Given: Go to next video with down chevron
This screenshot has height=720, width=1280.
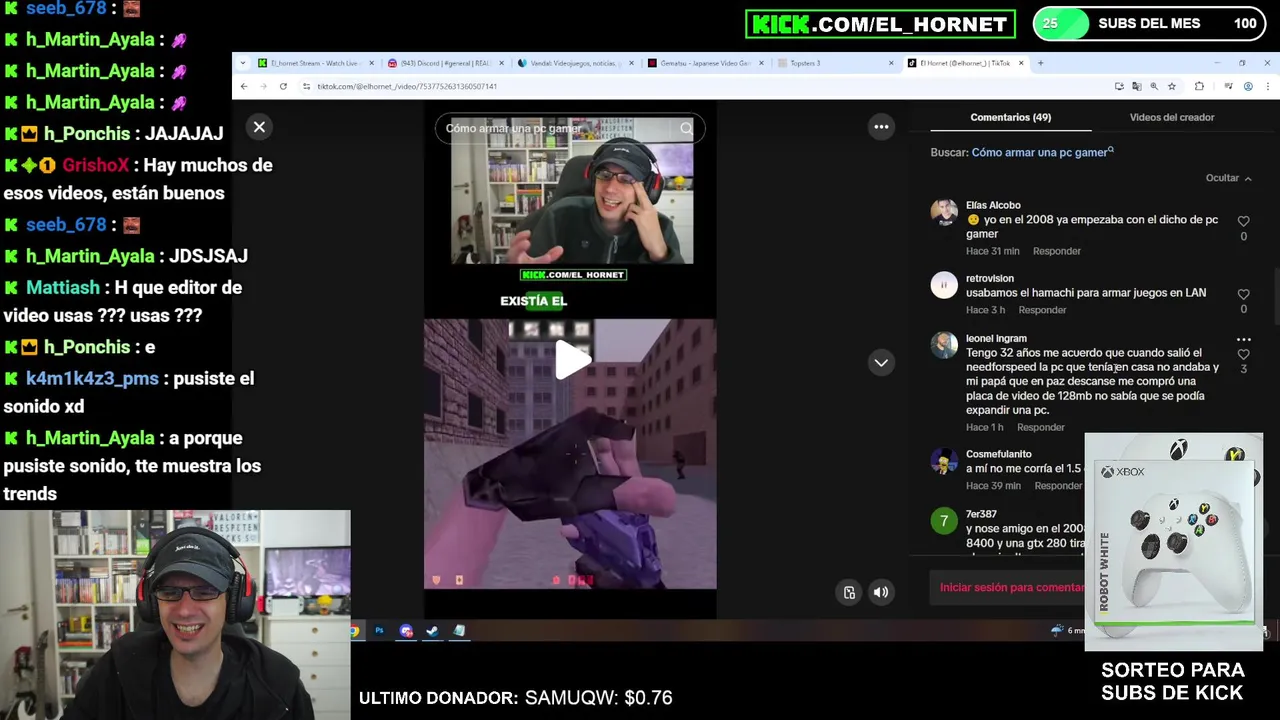Looking at the screenshot, I should click(x=881, y=363).
